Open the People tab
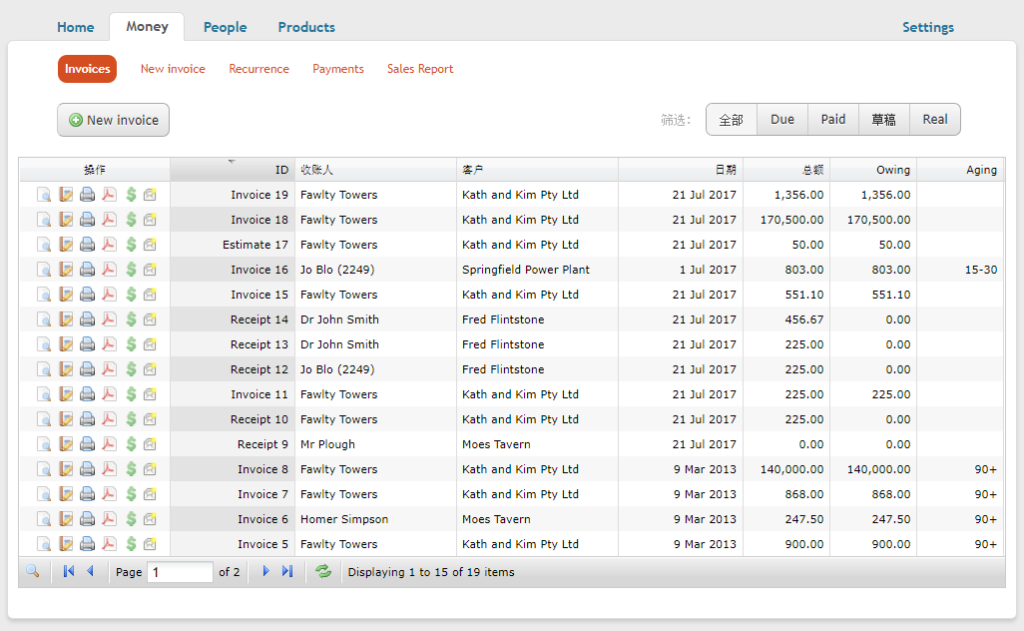 click(225, 27)
